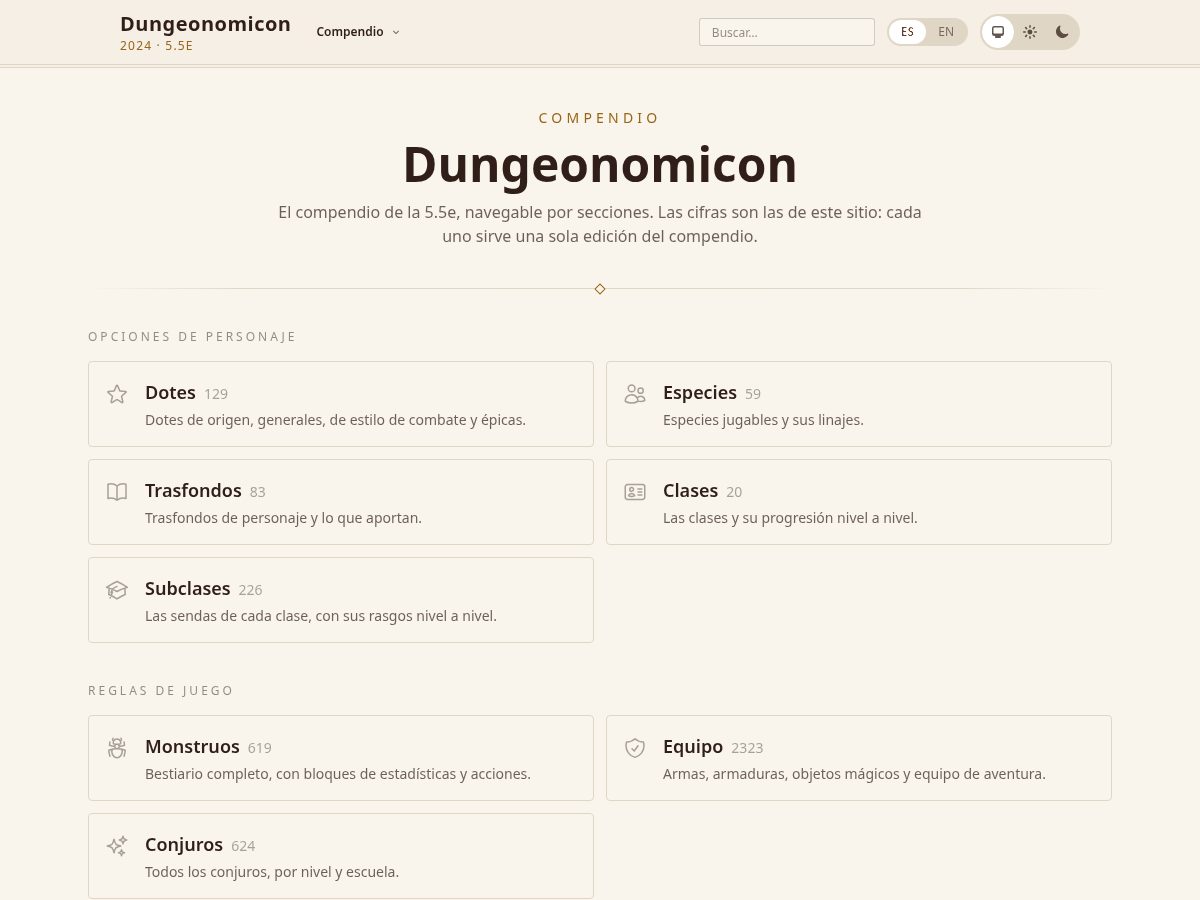Open the Clases section title
The width and height of the screenshot is (1200, 900).
690,491
